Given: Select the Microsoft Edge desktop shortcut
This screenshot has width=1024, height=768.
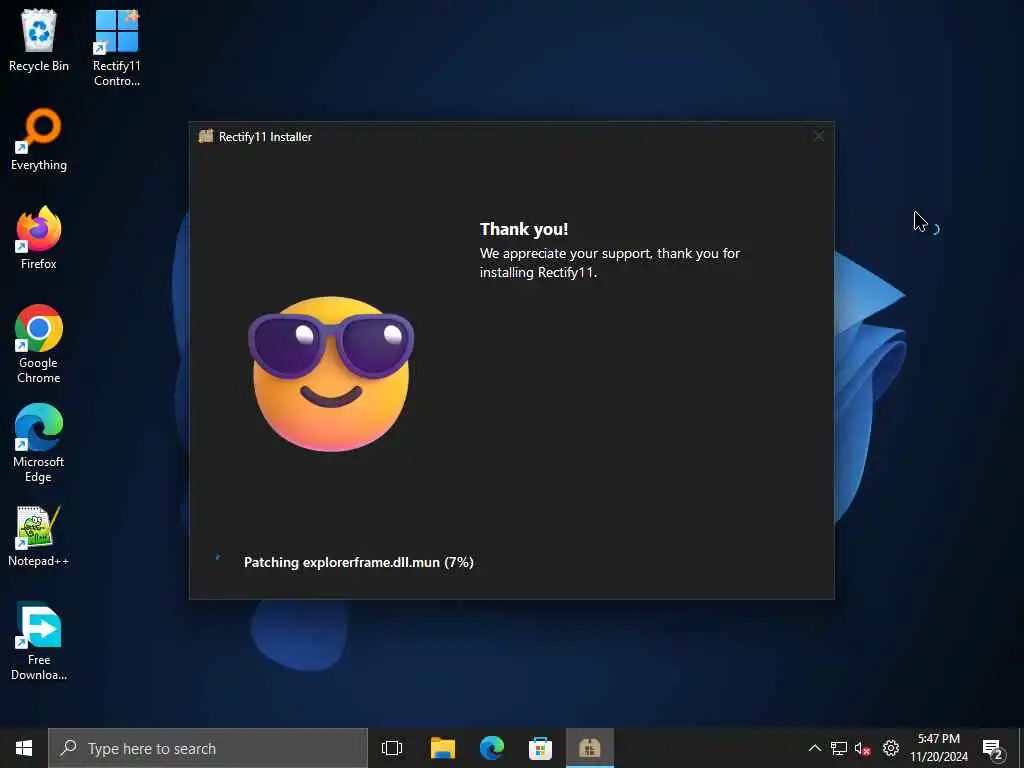Looking at the screenshot, I should tap(39, 443).
